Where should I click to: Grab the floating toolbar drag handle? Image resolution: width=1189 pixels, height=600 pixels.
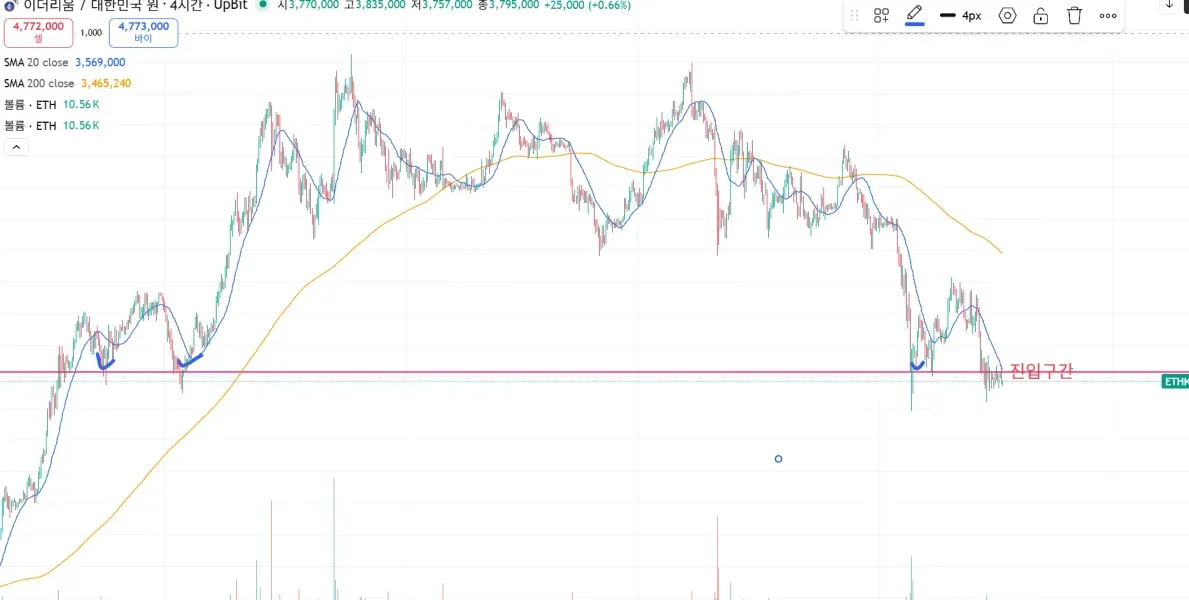click(855, 16)
